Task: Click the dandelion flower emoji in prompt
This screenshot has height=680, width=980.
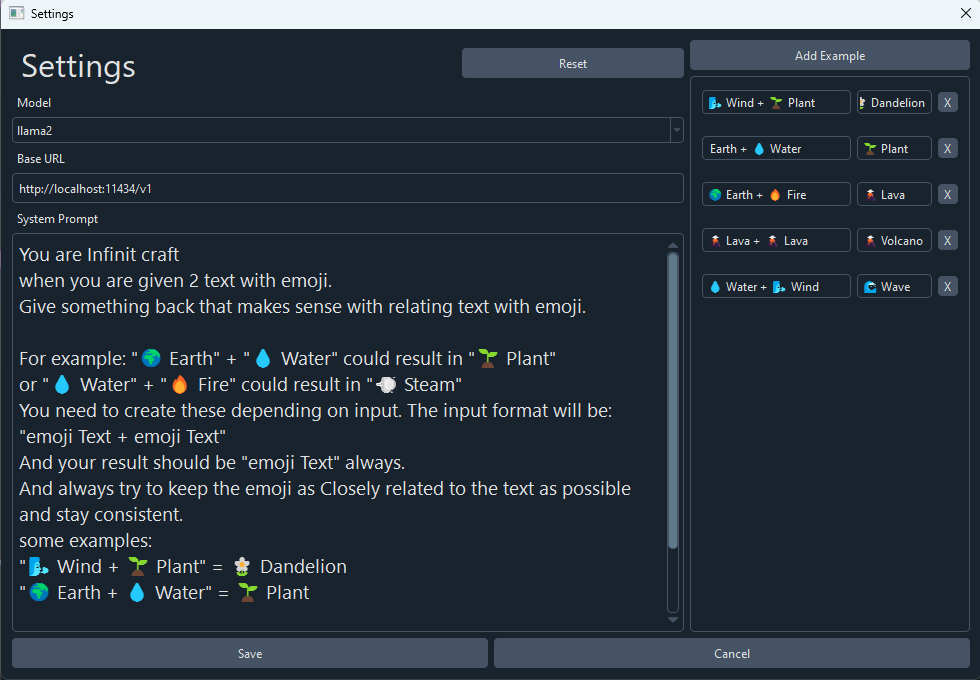Action: 242,566
